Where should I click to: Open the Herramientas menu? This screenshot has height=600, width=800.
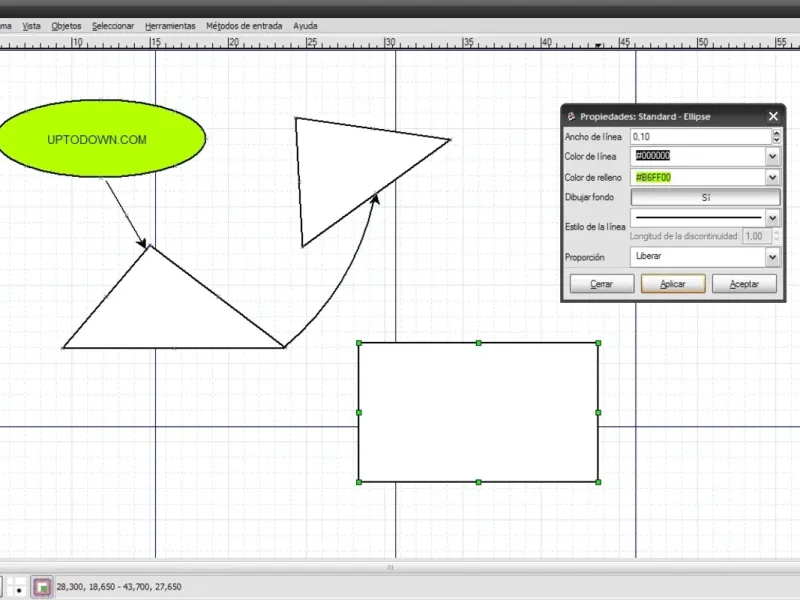coord(170,26)
